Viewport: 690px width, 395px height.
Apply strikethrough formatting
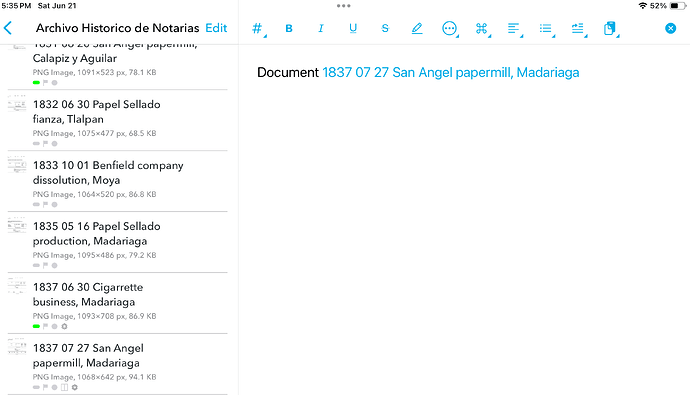pyautogui.click(x=385, y=29)
